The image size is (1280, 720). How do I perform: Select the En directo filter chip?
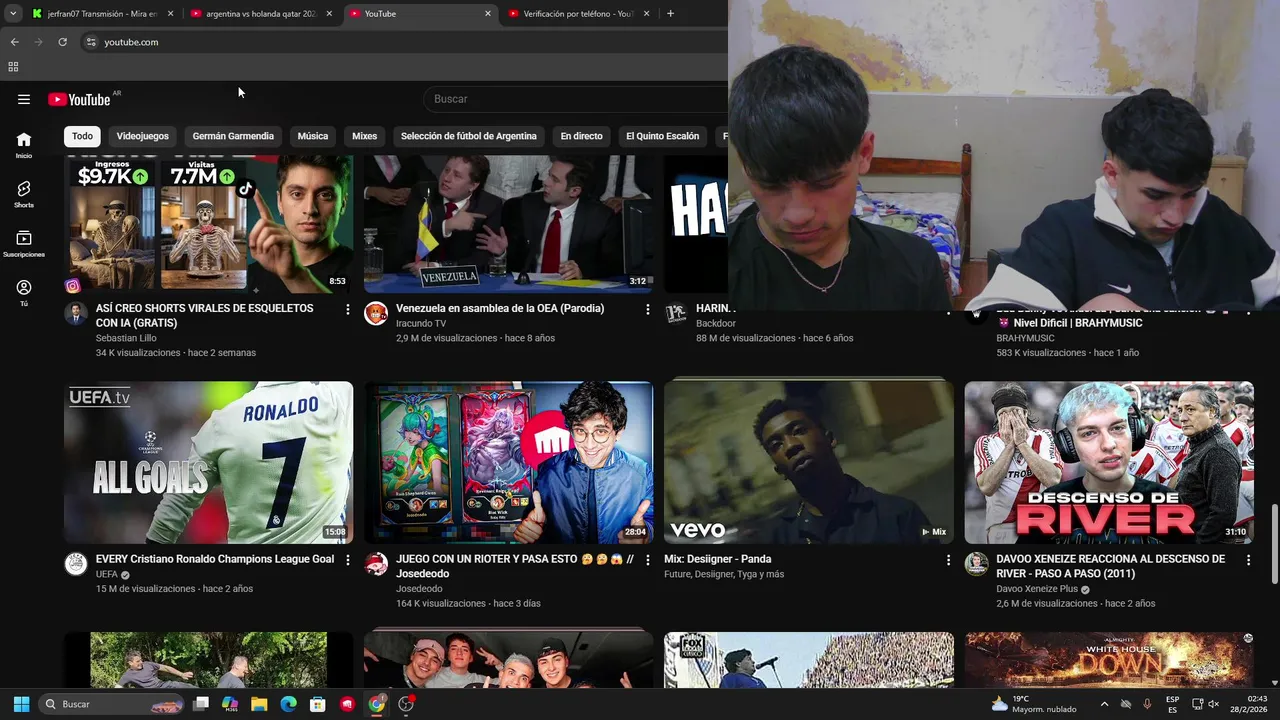pyautogui.click(x=582, y=136)
